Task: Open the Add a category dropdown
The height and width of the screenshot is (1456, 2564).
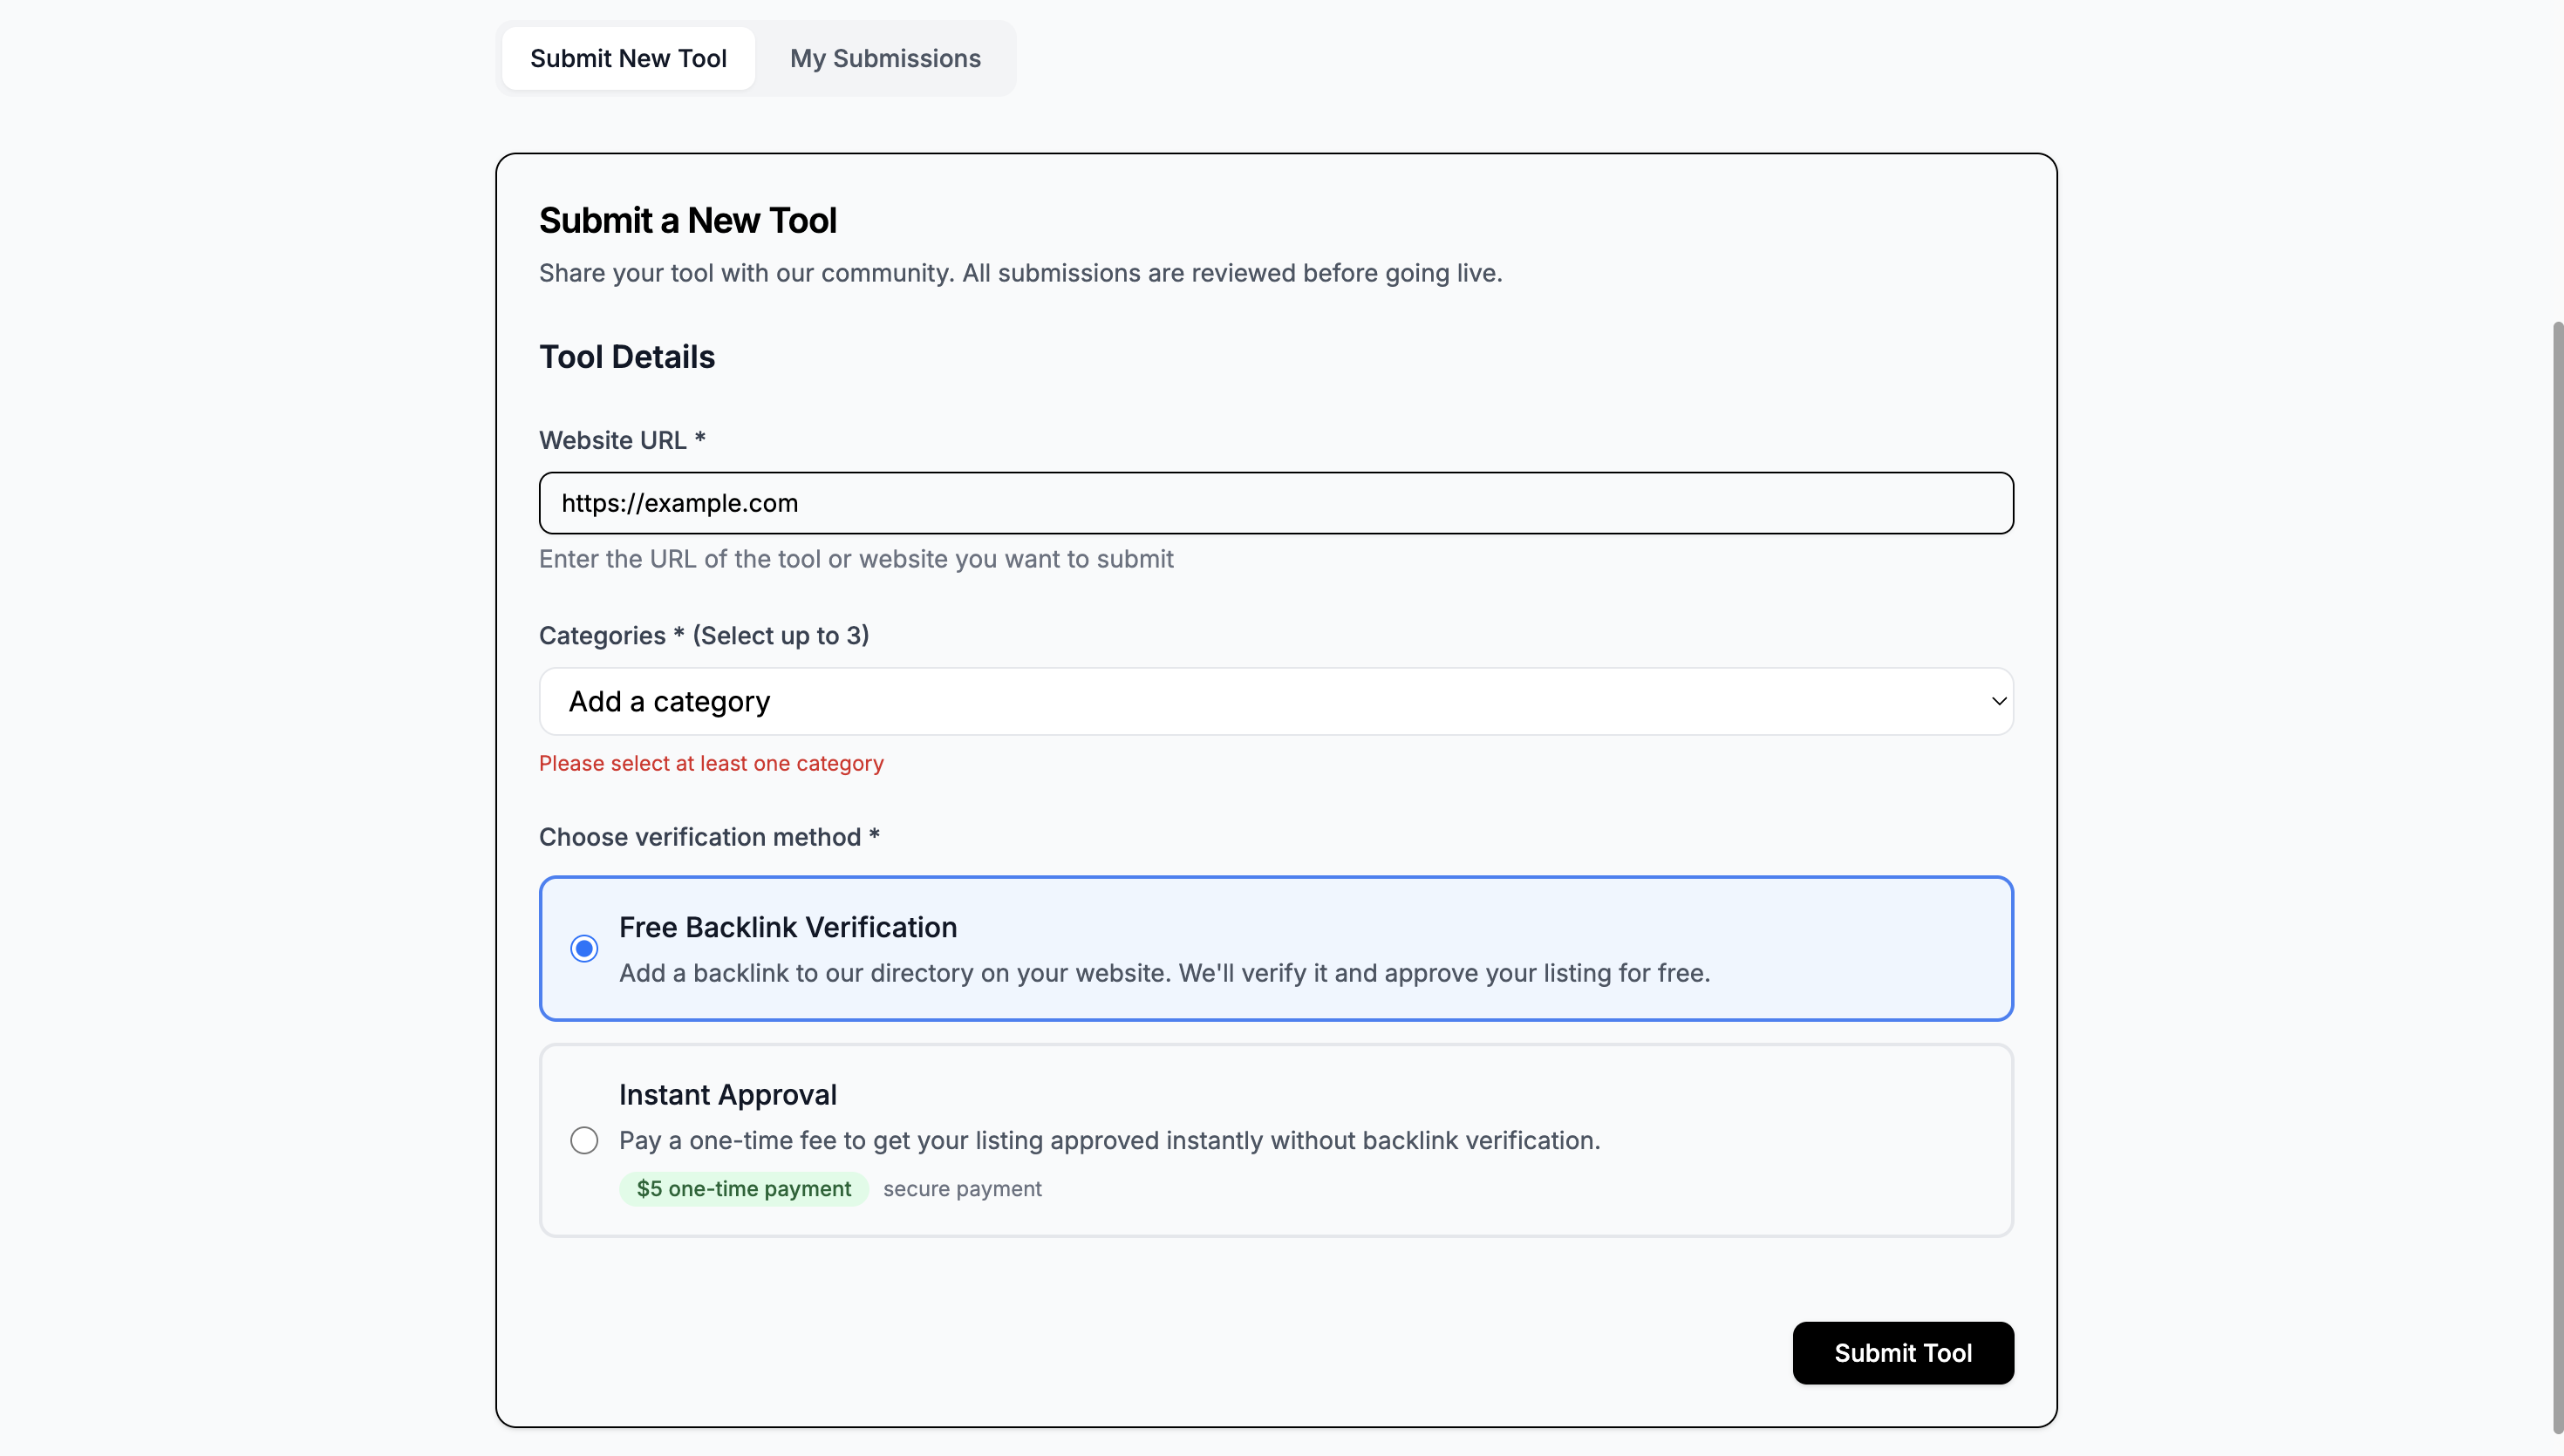Action: coord(1275,701)
